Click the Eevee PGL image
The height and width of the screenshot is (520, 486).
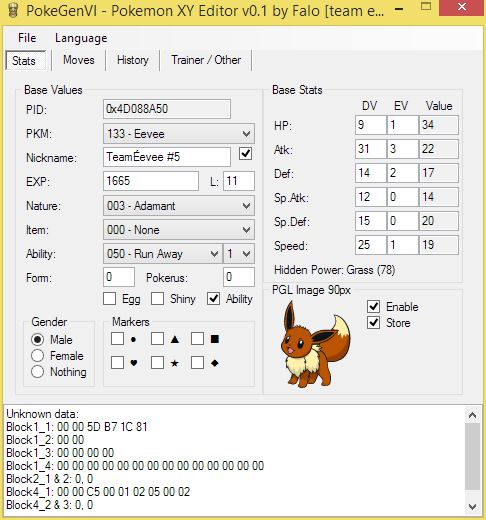[315, 344]
